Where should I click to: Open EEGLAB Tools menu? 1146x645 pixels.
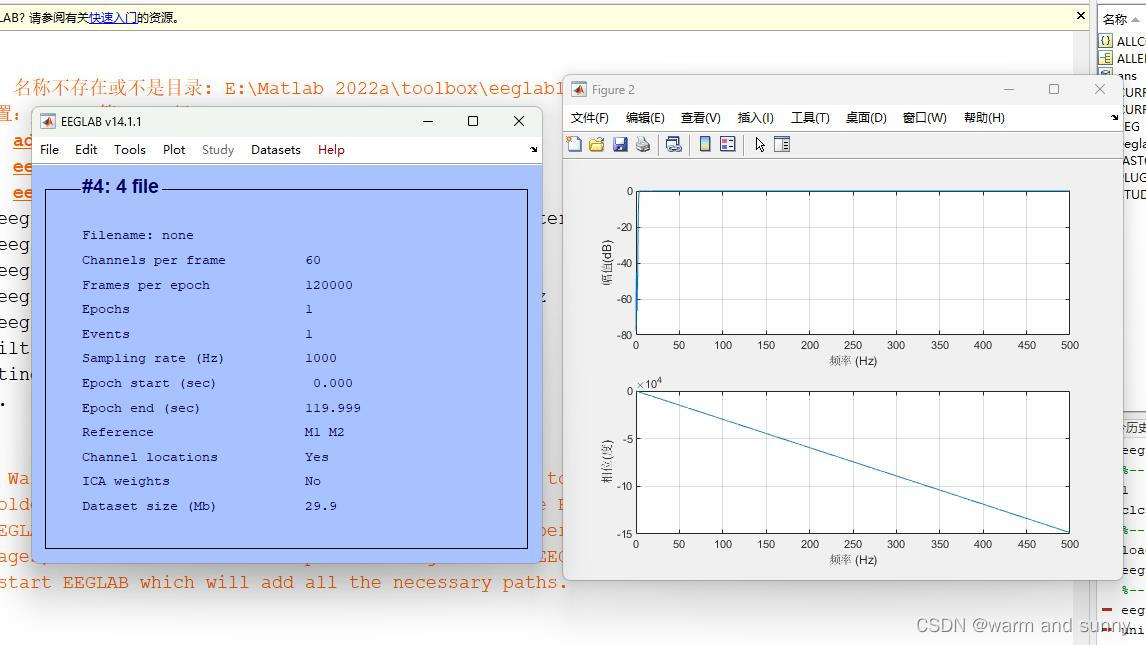(130, 150)
